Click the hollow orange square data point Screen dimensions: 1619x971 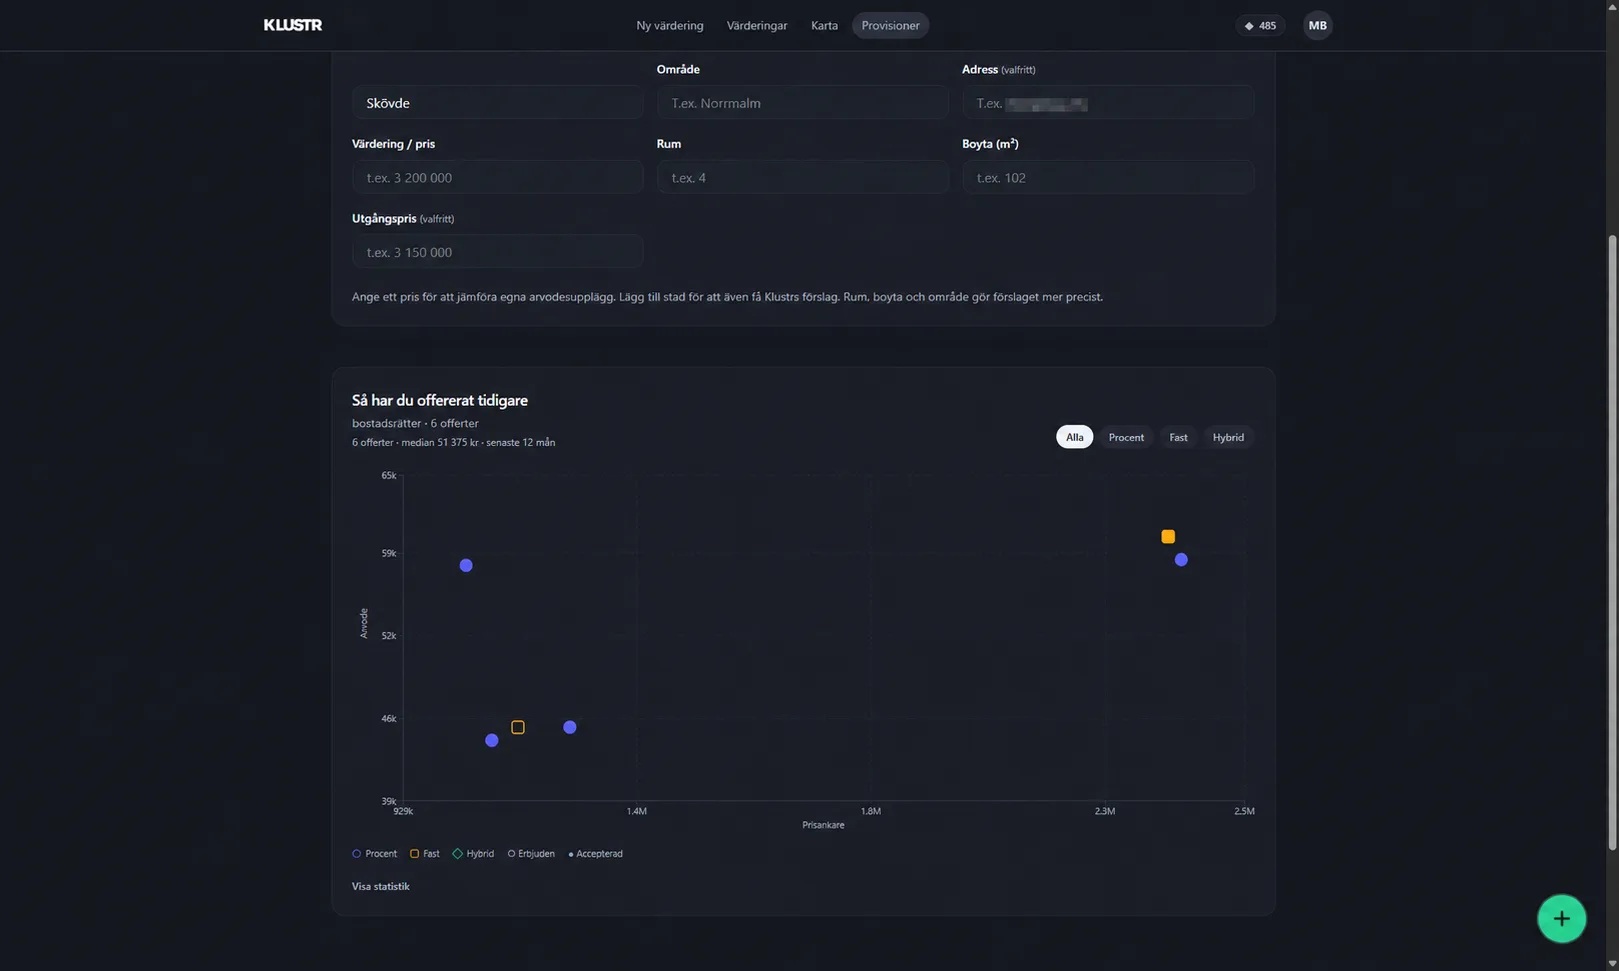click(x=517, y=727)
